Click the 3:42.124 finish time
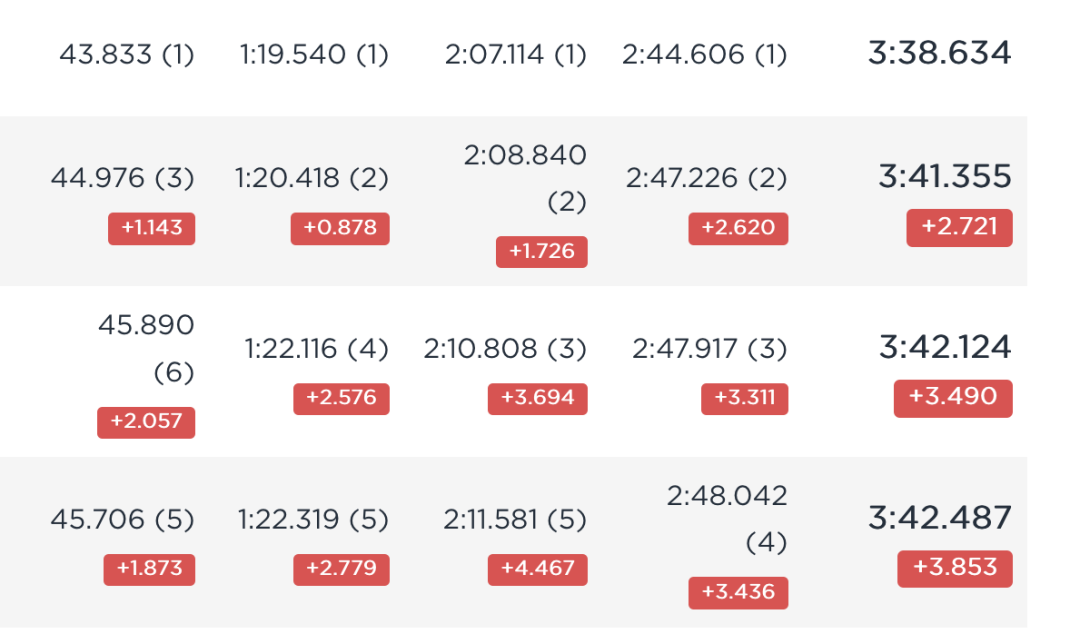The width and height of the screenshot is (1090, 634). (945, 347)
